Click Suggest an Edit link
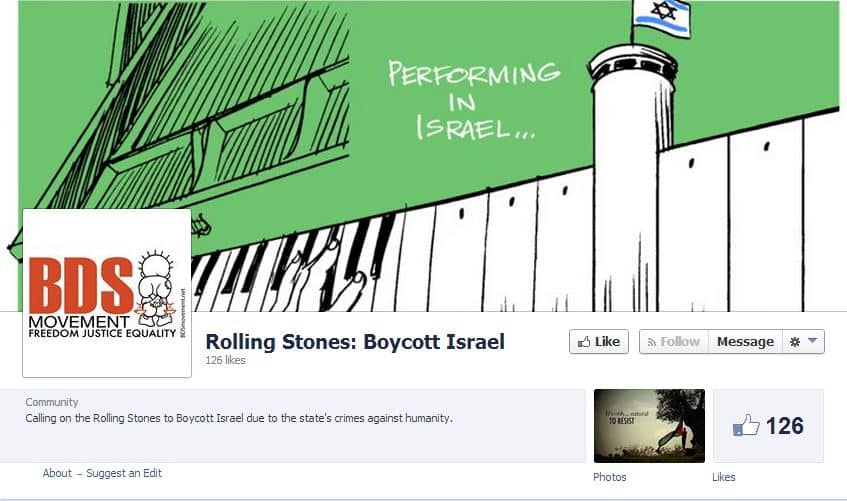 coord(124,473)
